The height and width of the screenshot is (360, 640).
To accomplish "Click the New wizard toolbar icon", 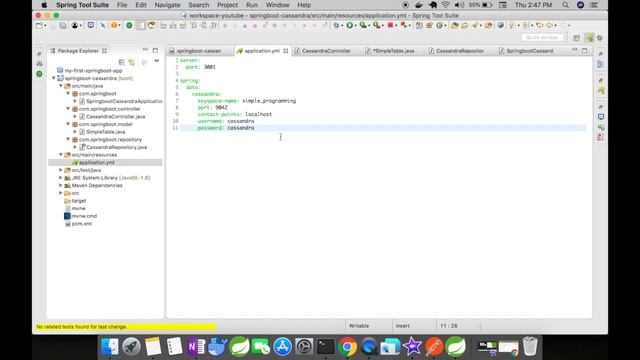I will pos(39,25).
